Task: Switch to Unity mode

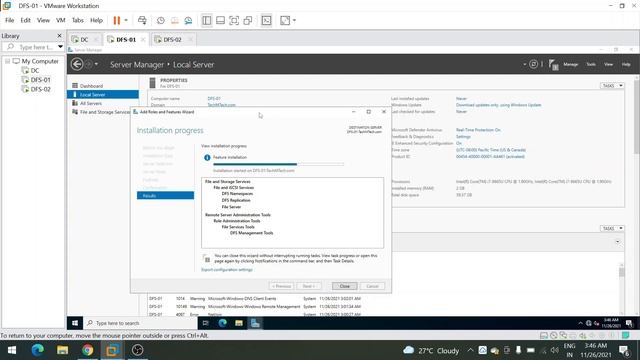Action: 248,20
